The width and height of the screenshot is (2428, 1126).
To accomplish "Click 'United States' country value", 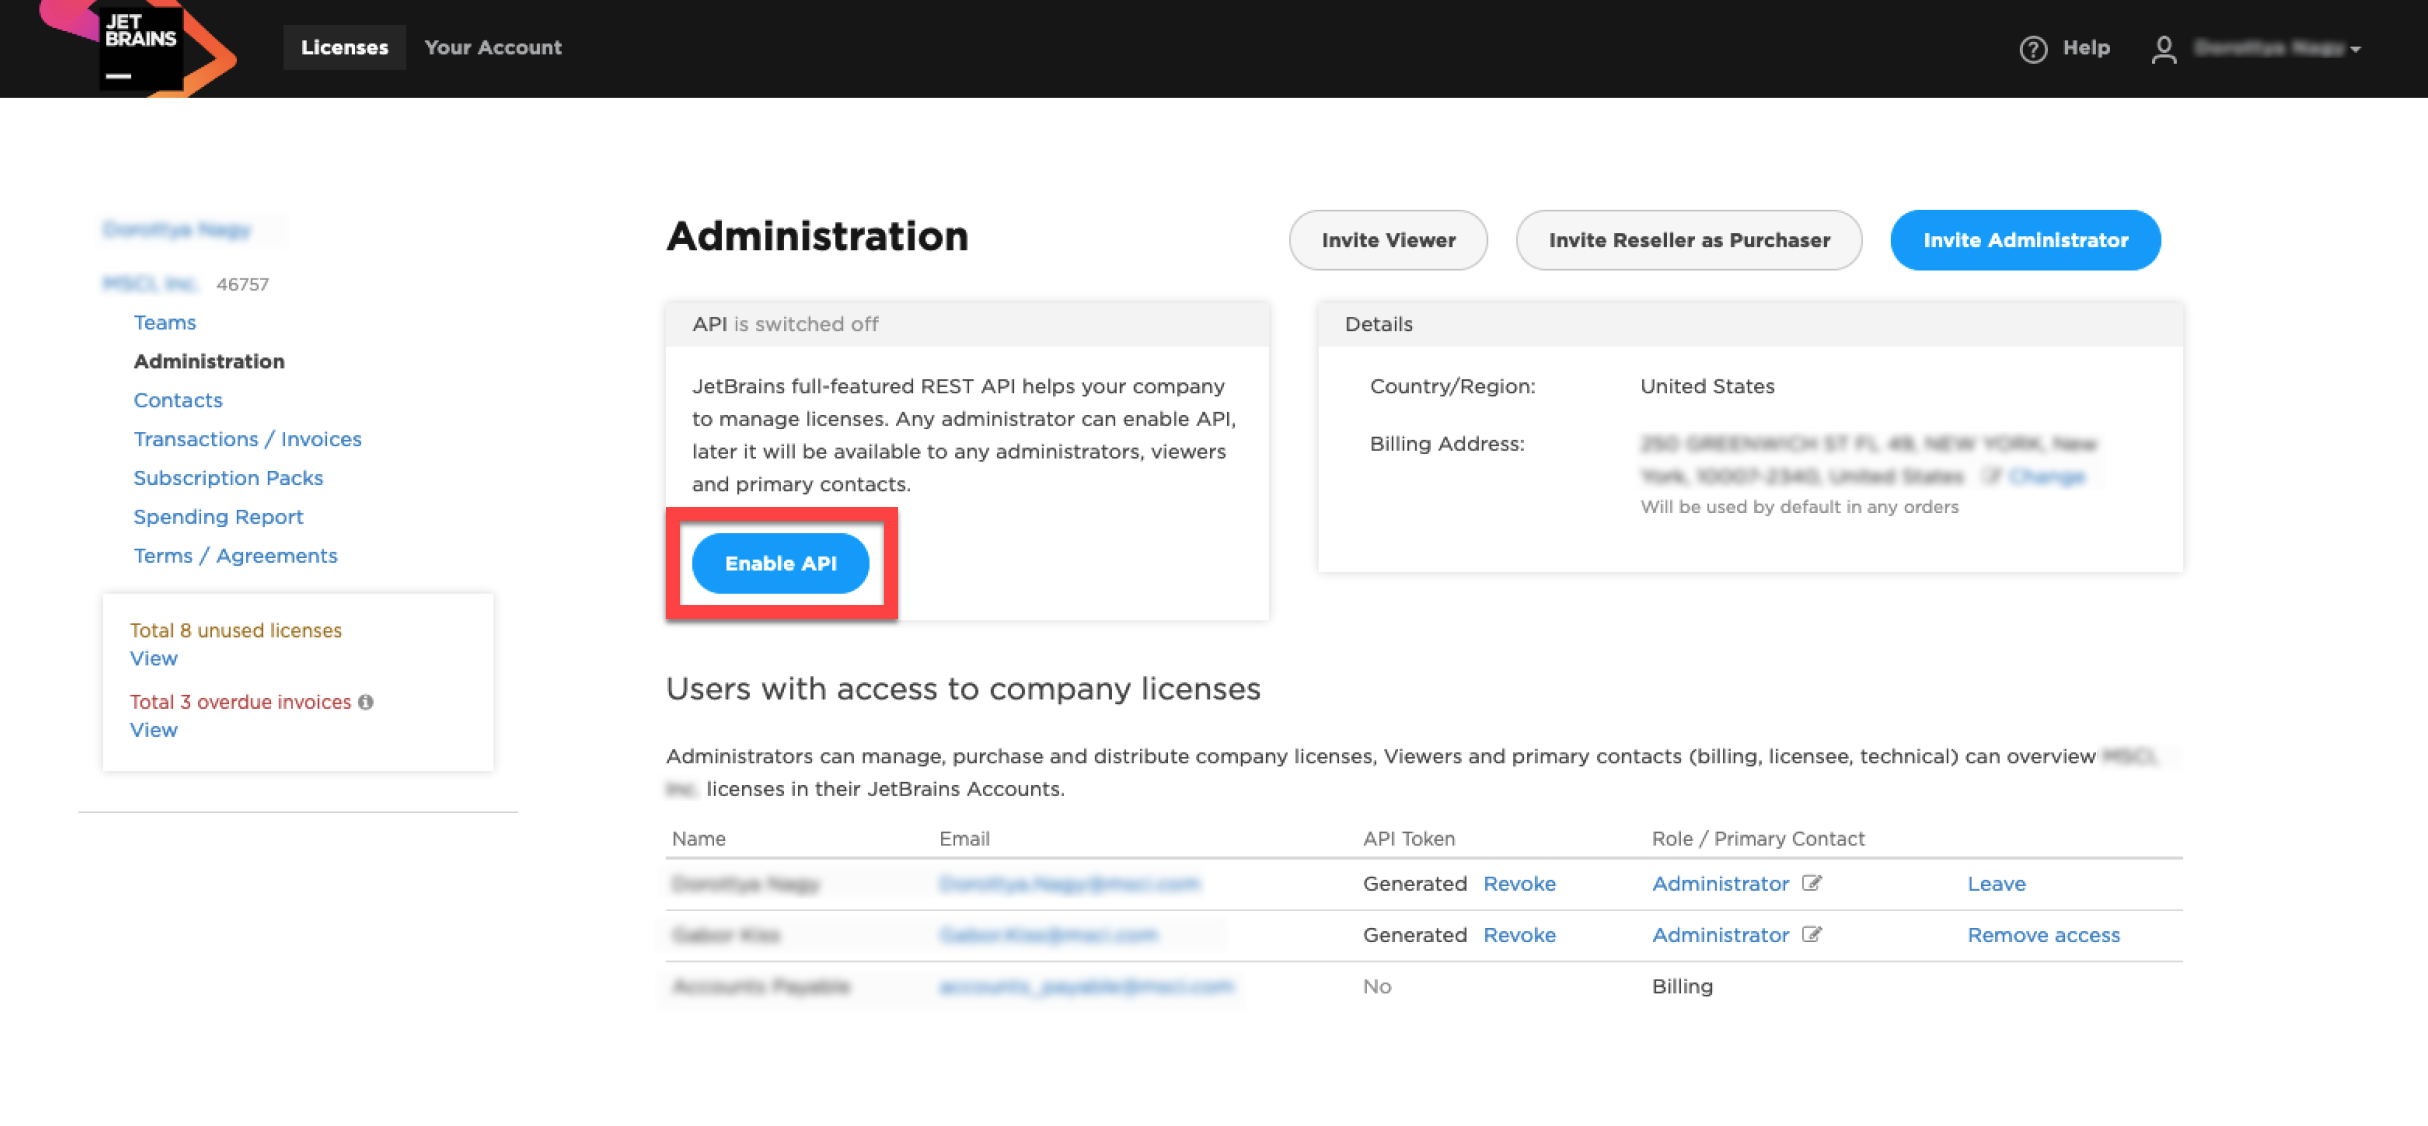I will 1707,386.
